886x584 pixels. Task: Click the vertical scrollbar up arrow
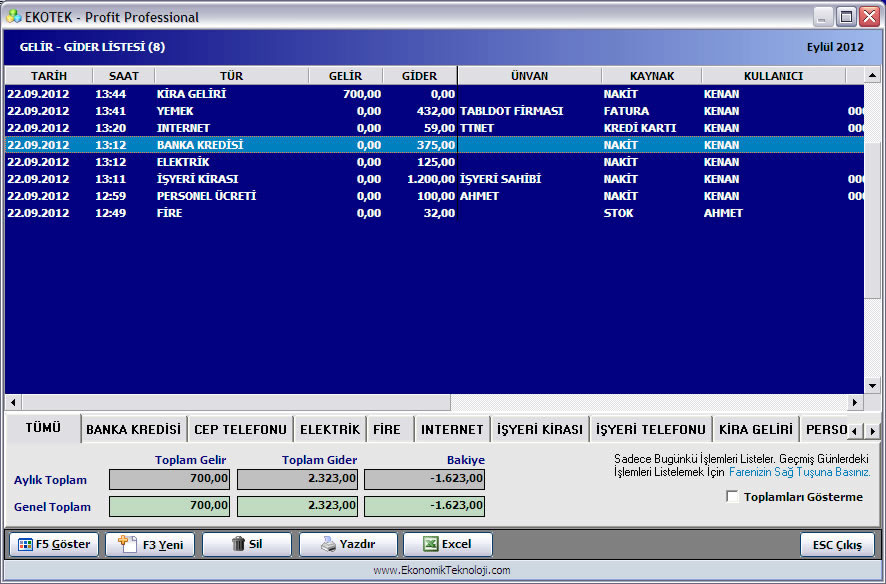coord(872,75)
